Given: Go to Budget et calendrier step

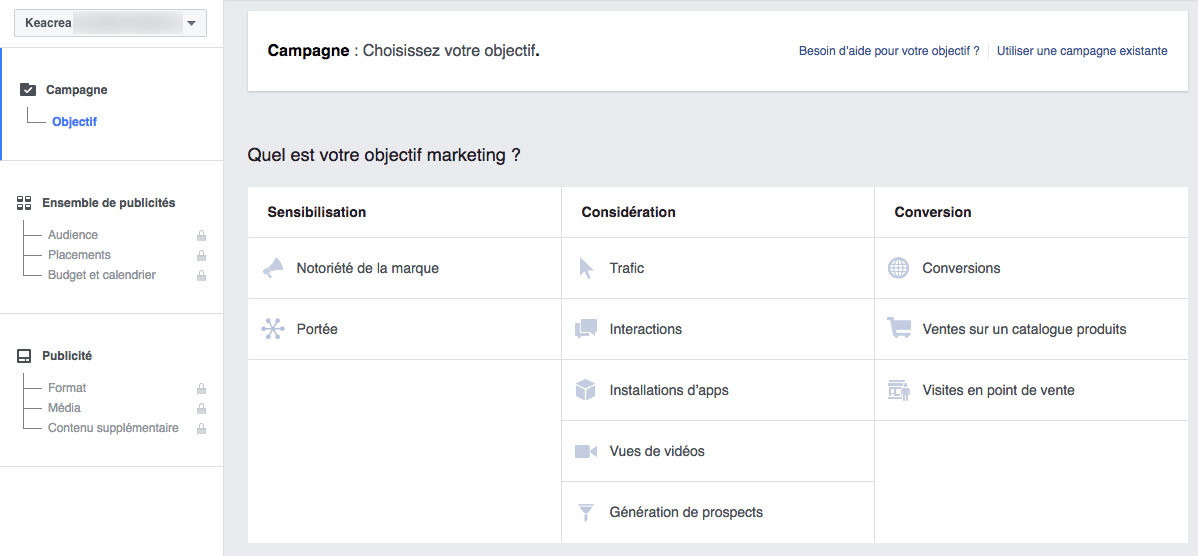Looking at the screenshot, I should click(102, 275).
